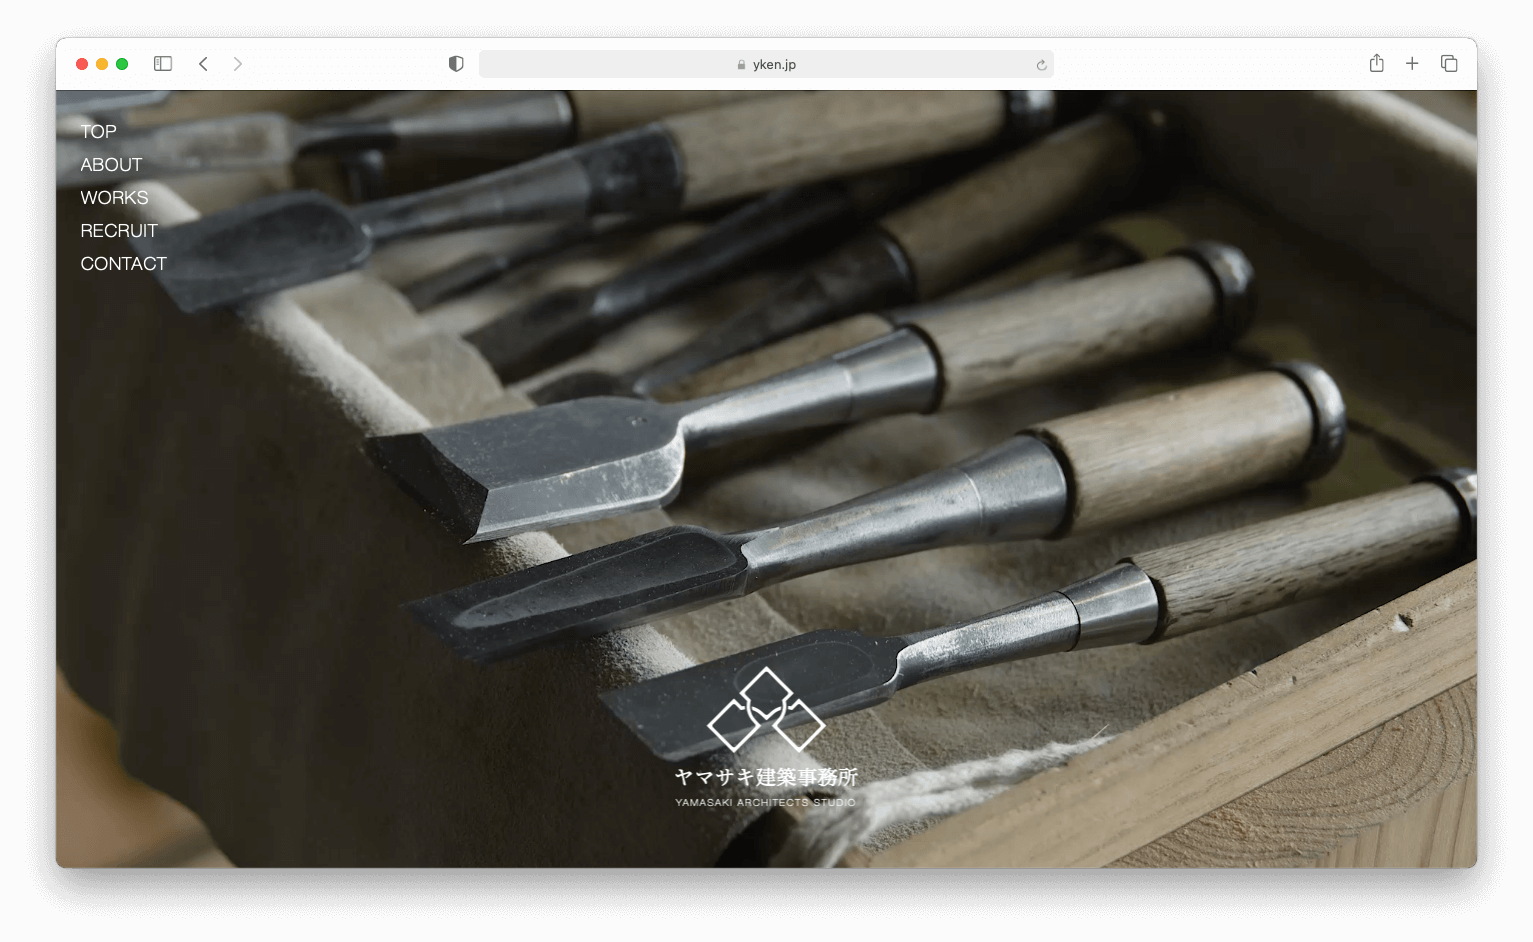The height and width of the screenshot is (942, 1533).
Task: Open a new tab with plus icon
Action: pos(1412,64)
